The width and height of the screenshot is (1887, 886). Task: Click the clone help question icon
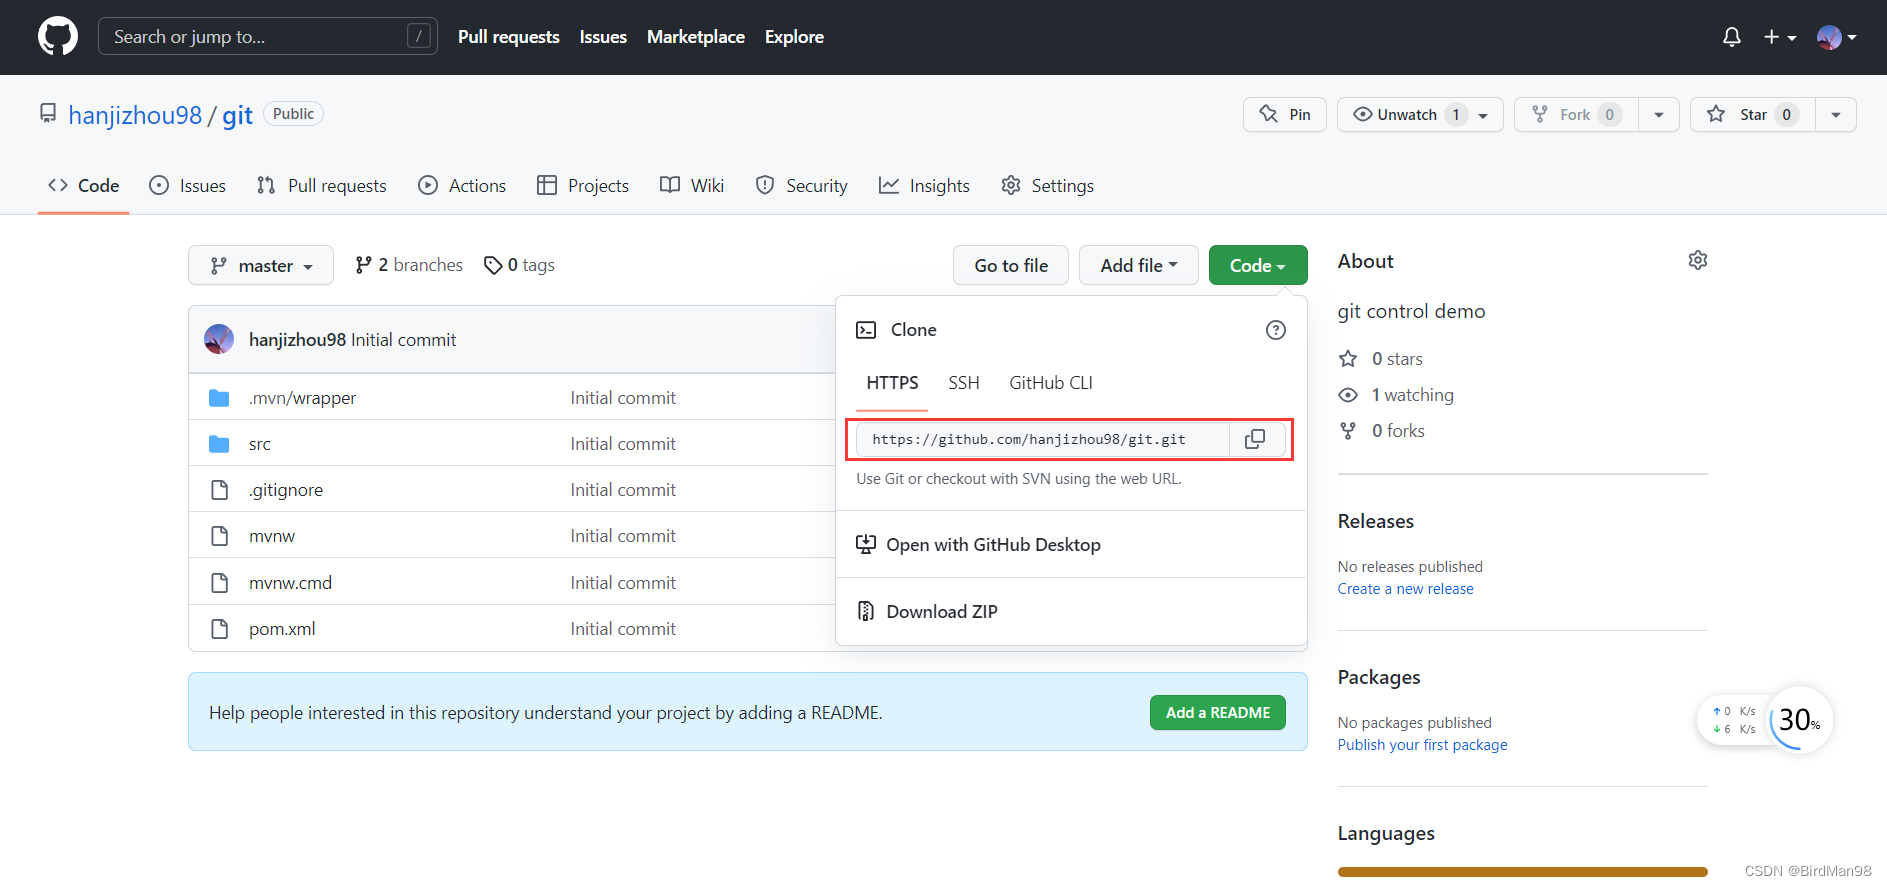(x=1276, y=330)
